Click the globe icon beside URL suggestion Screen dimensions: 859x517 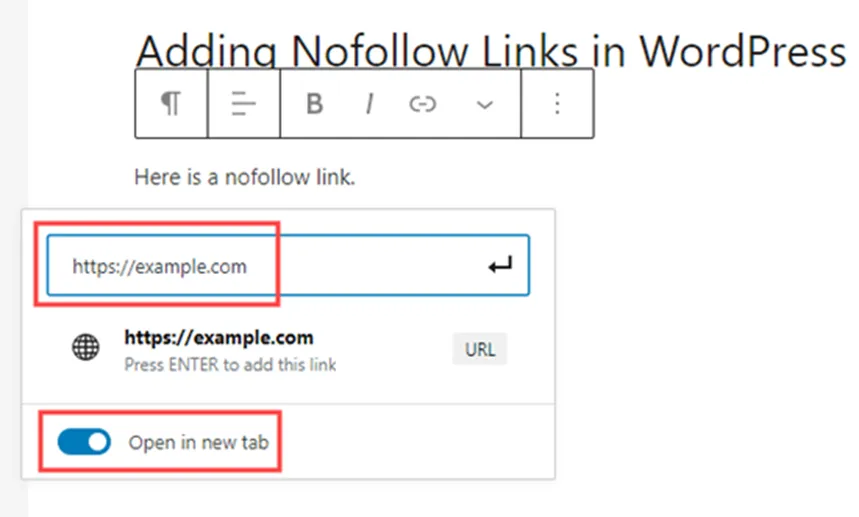pyautogui.click(x=86, y=347)
